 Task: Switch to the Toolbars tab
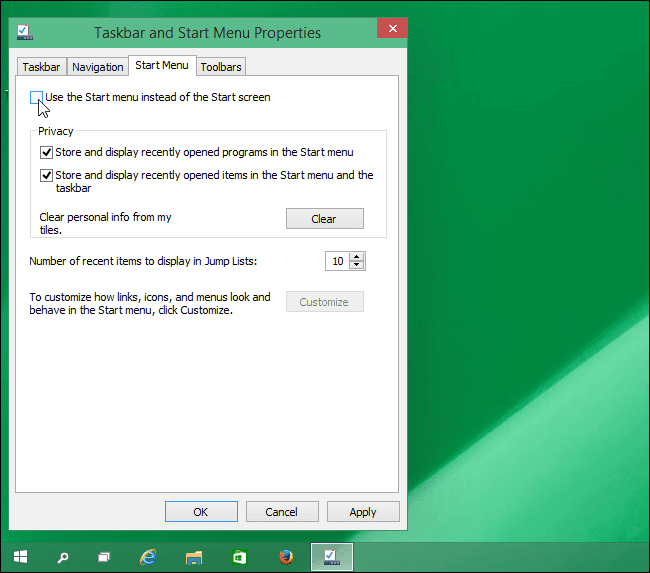tap(221, 67)
